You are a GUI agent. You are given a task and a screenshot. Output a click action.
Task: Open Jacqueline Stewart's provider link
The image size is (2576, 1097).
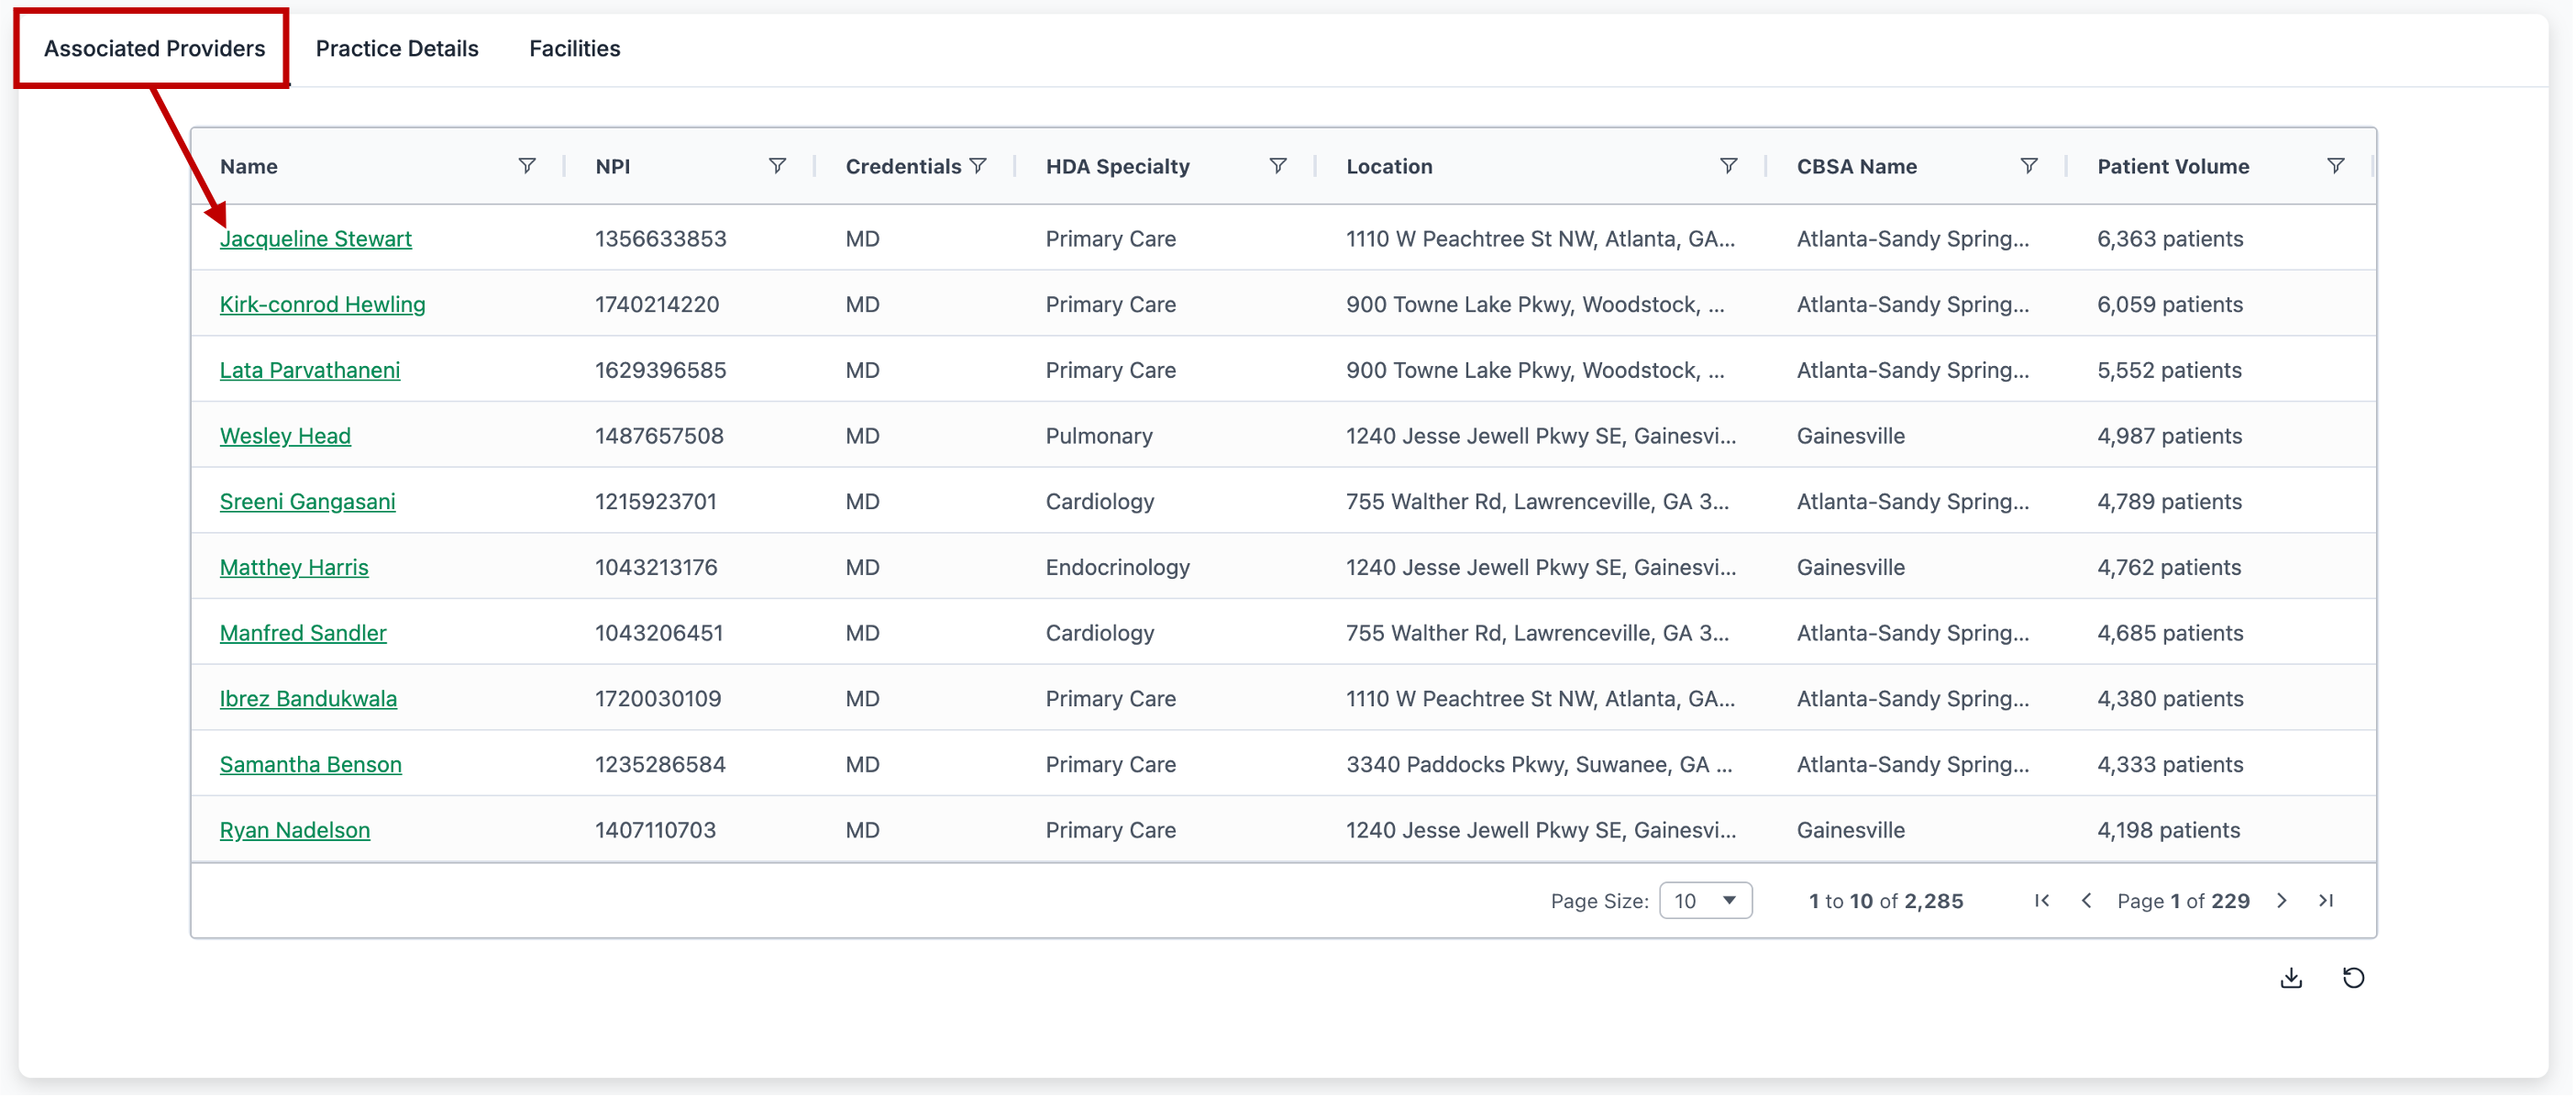pos(315,239)
